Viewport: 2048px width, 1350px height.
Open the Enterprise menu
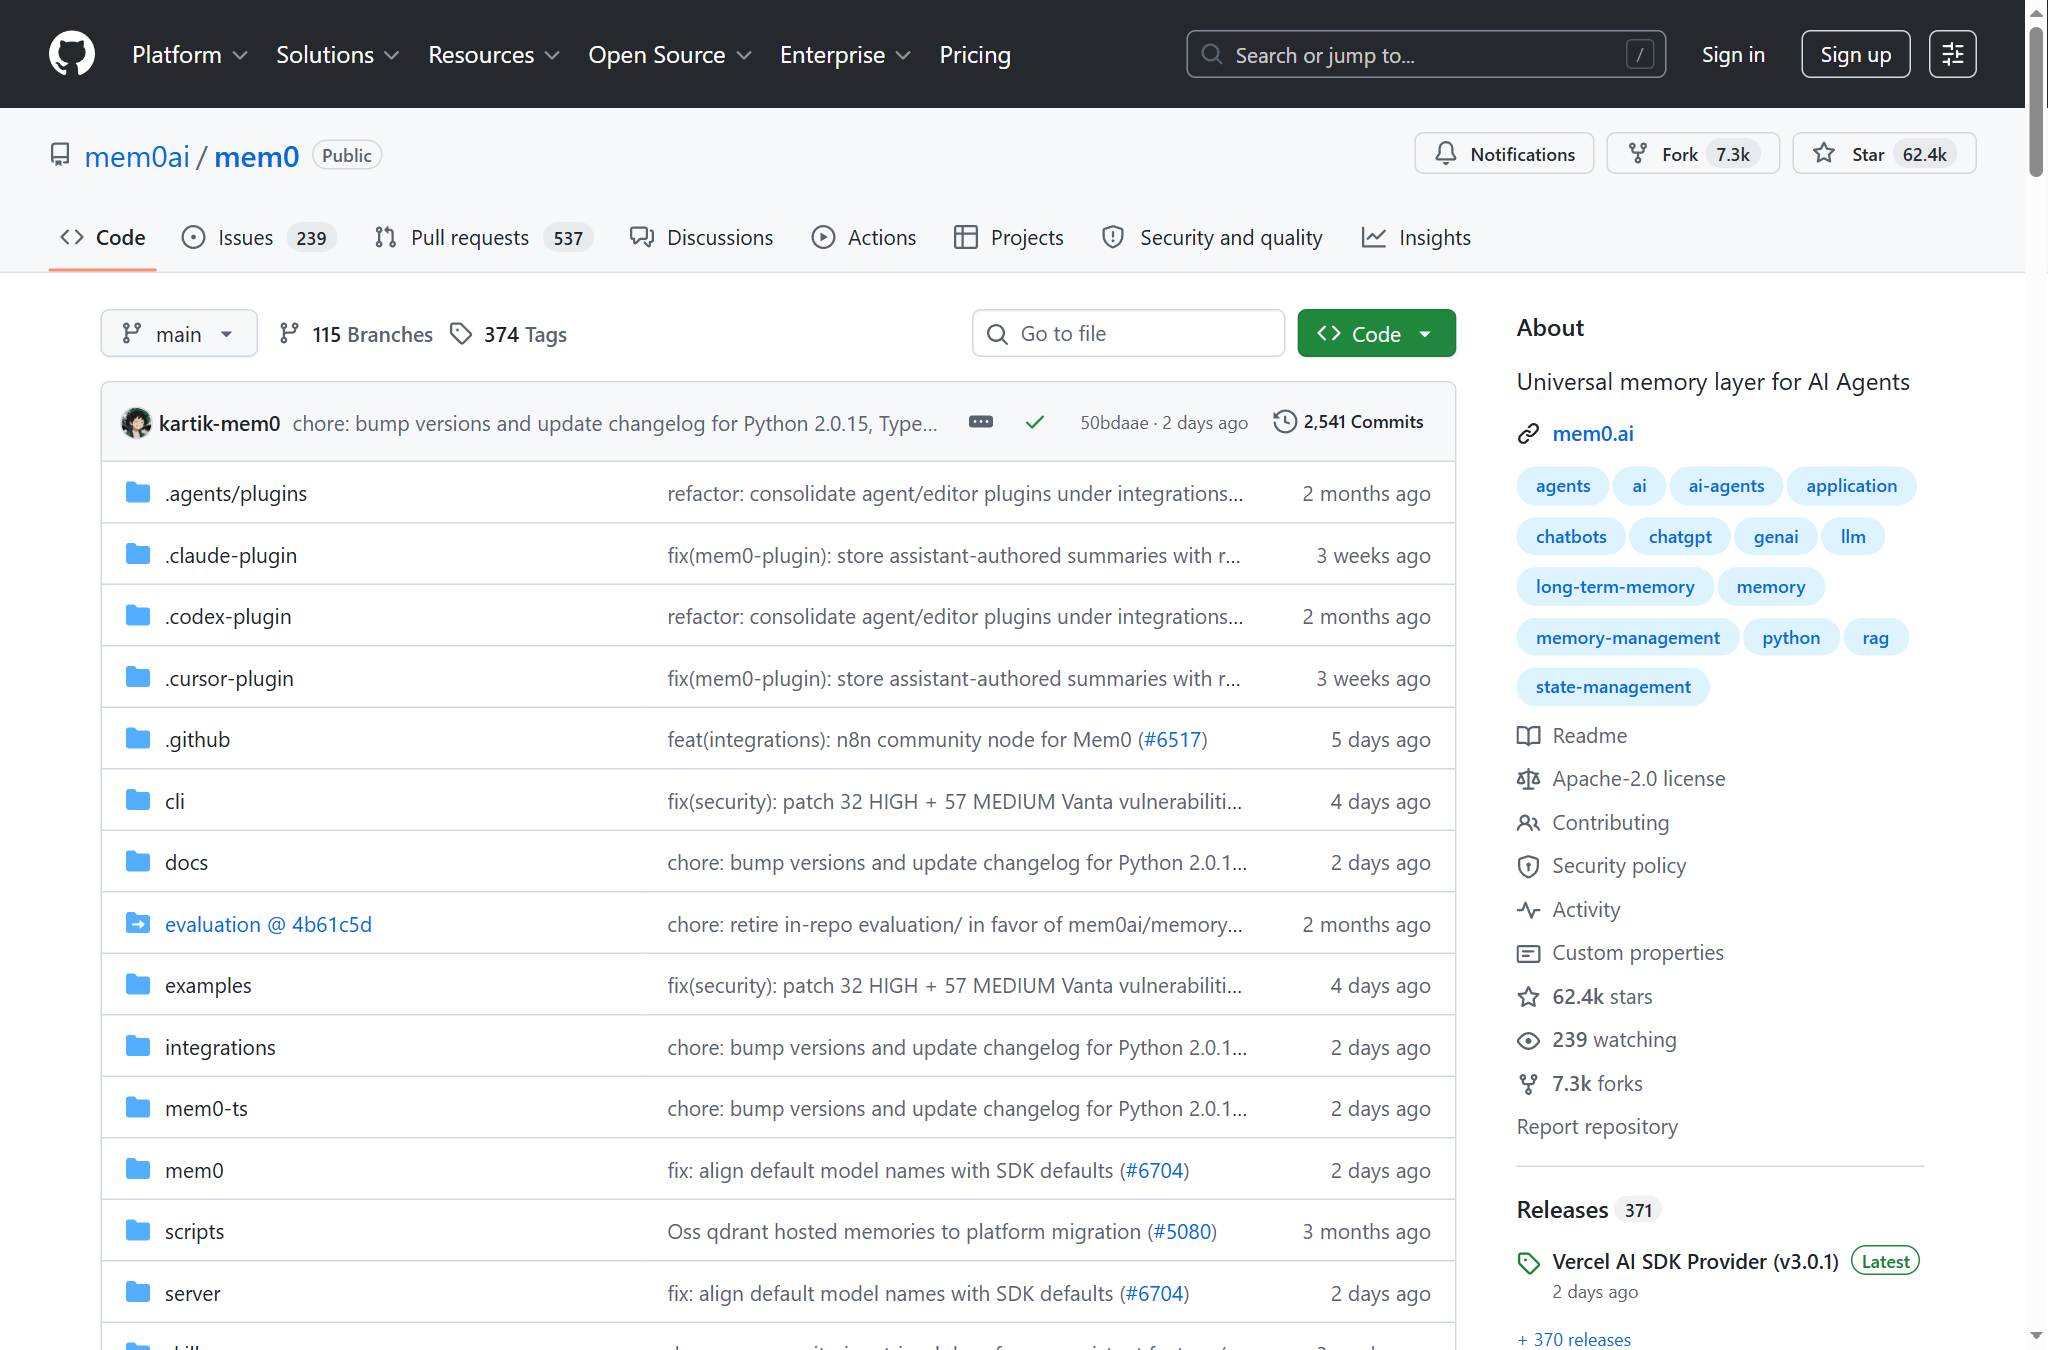point(846,55)
